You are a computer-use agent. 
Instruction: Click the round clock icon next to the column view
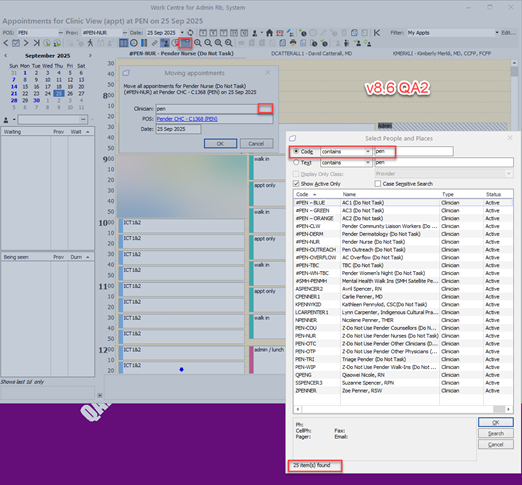click(x=134, y=43)
